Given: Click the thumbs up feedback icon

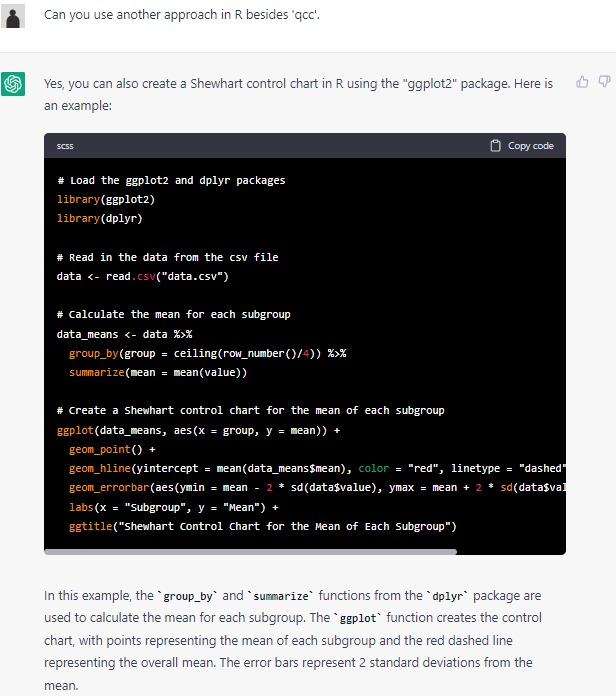Looking at the screenshot, I should coord(583,83).
